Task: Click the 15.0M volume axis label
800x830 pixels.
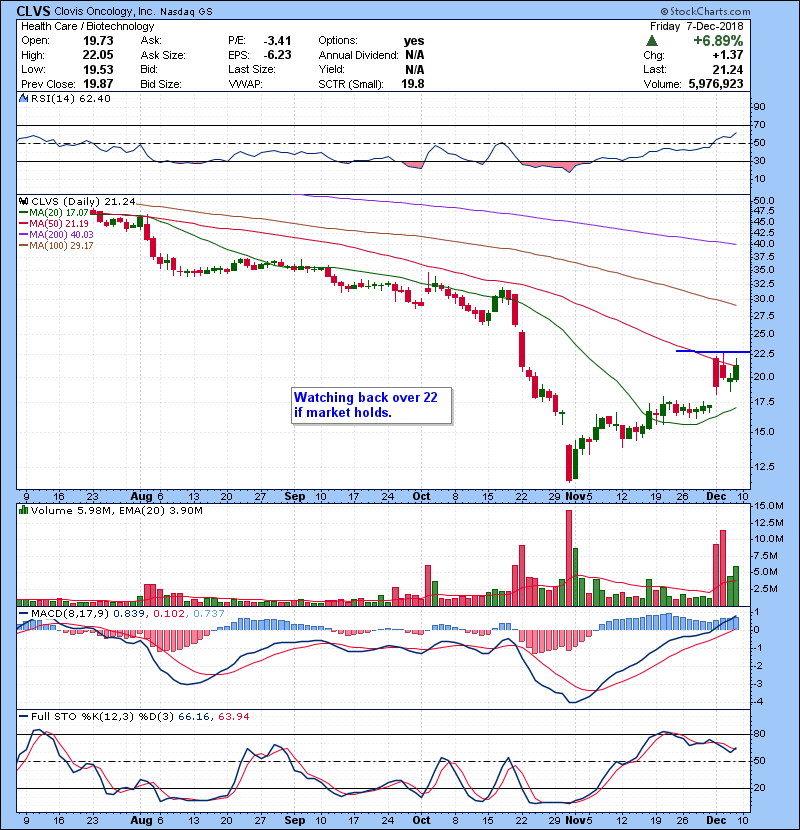Action: (768, 506)
